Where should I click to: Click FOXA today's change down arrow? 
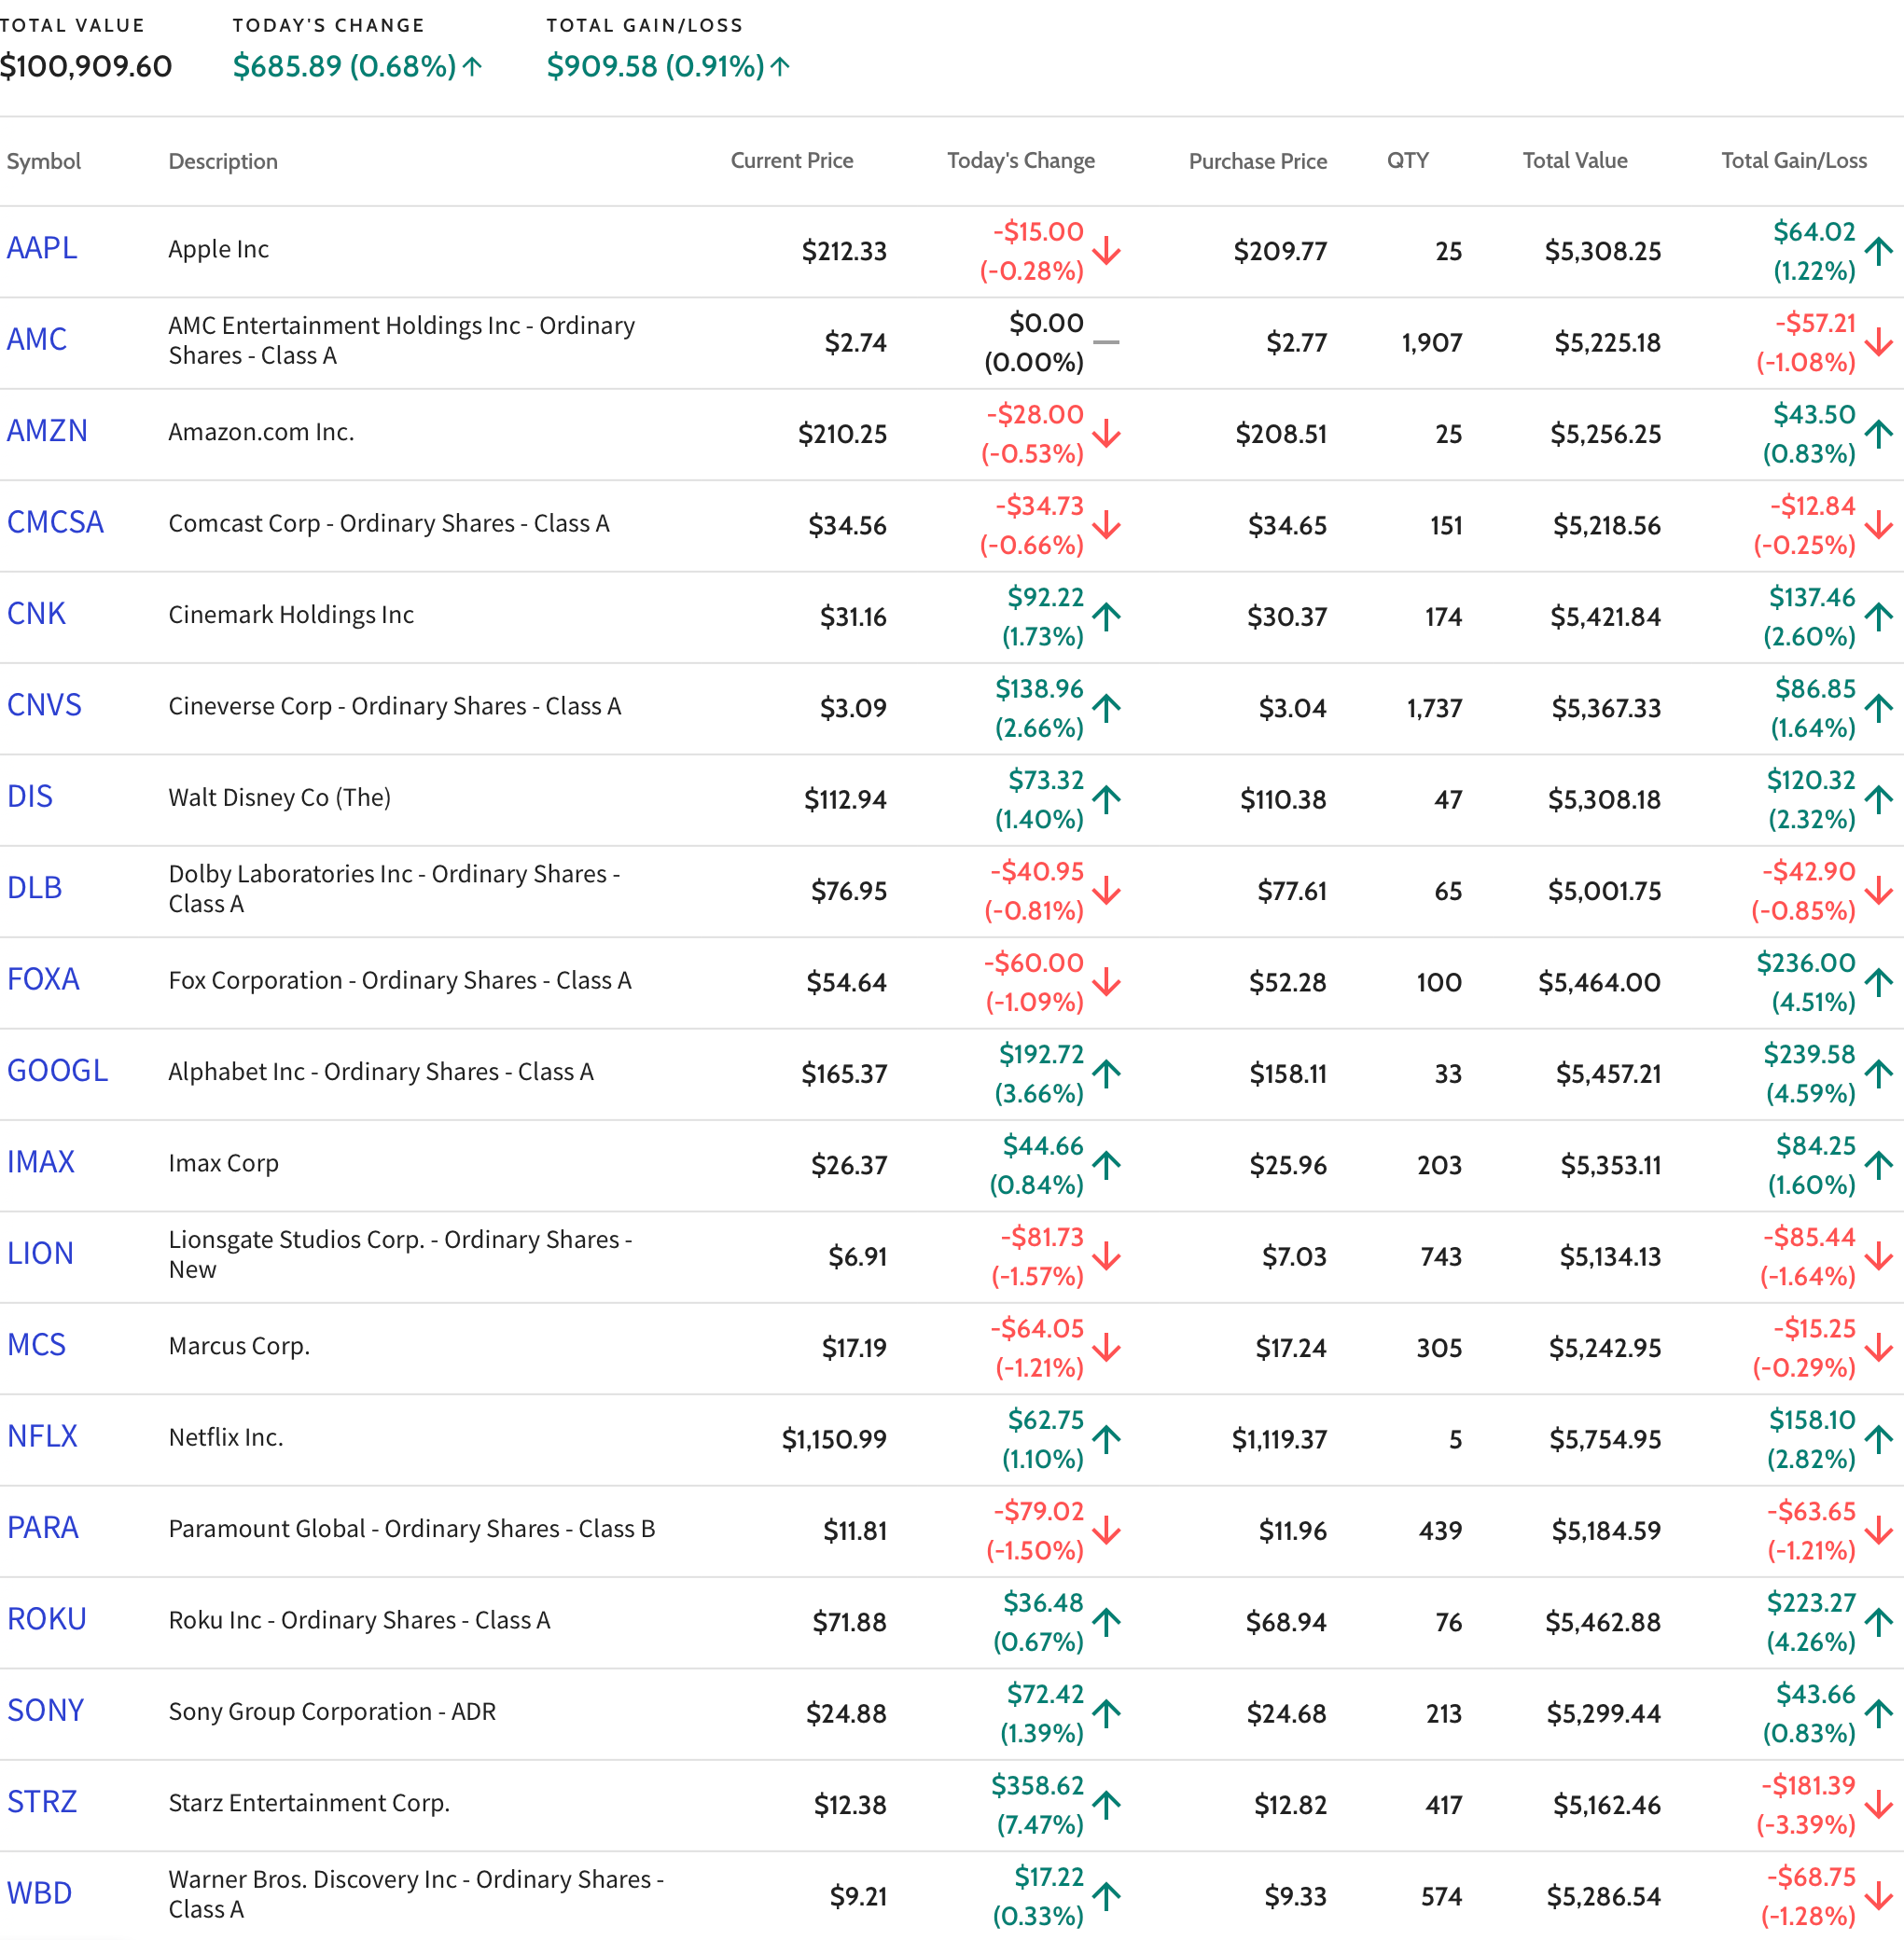1106,982
